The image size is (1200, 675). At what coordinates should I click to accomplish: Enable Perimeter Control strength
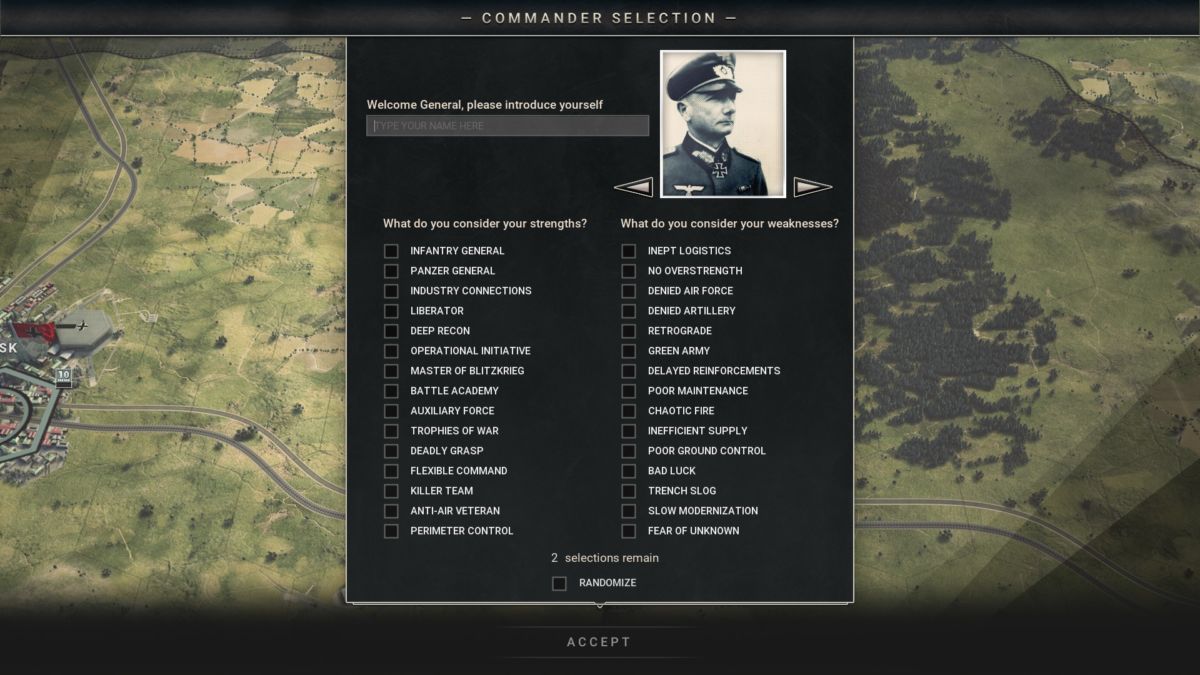pos(391,531)
